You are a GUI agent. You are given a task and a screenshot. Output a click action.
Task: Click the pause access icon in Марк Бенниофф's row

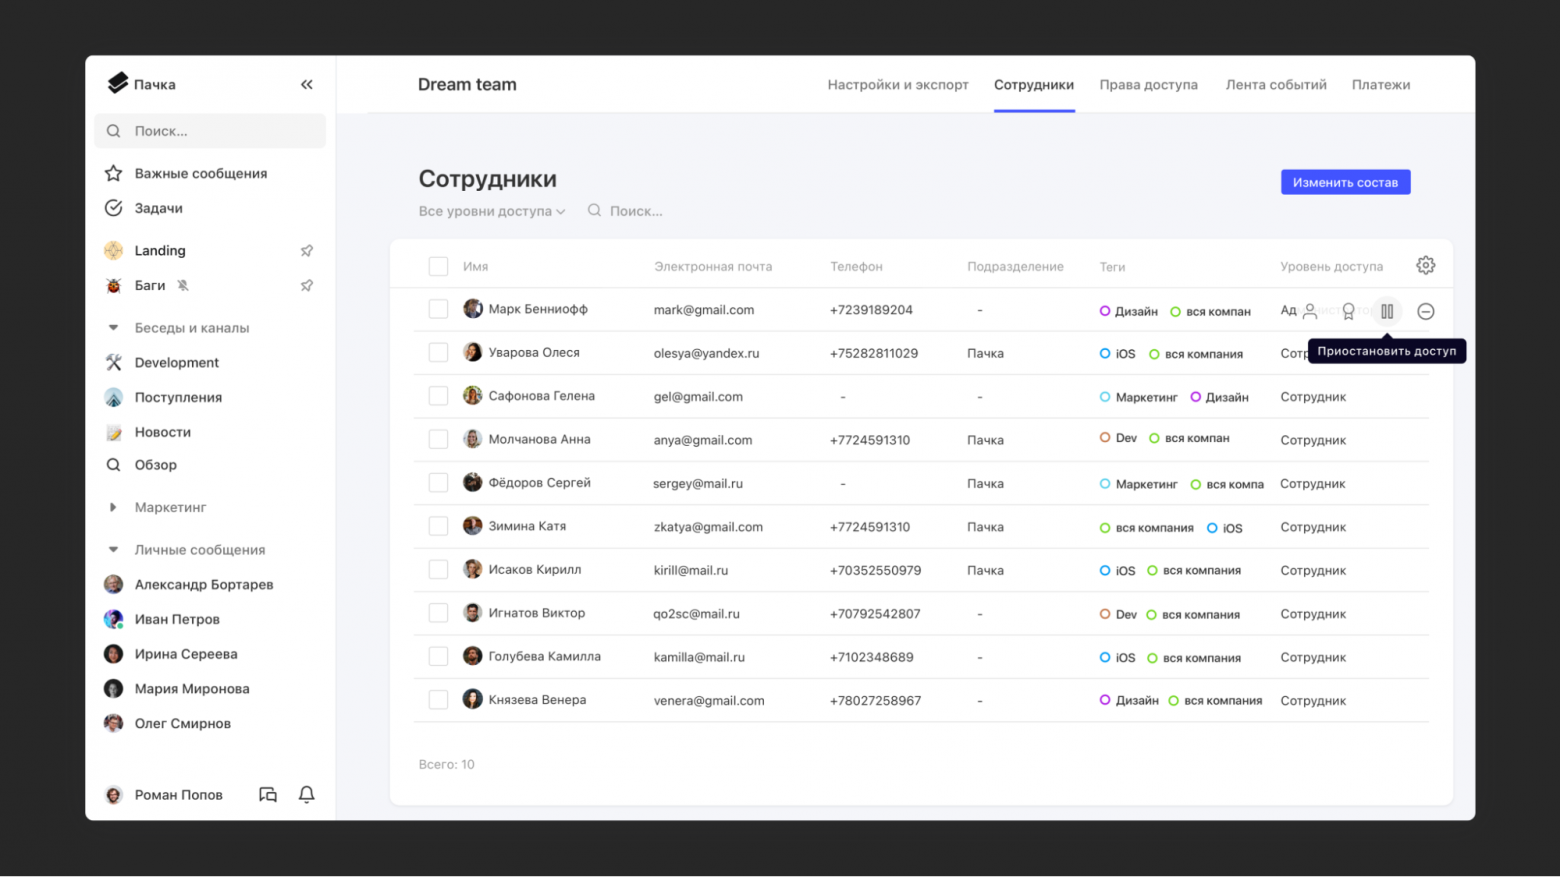[x=1387, y=311]
